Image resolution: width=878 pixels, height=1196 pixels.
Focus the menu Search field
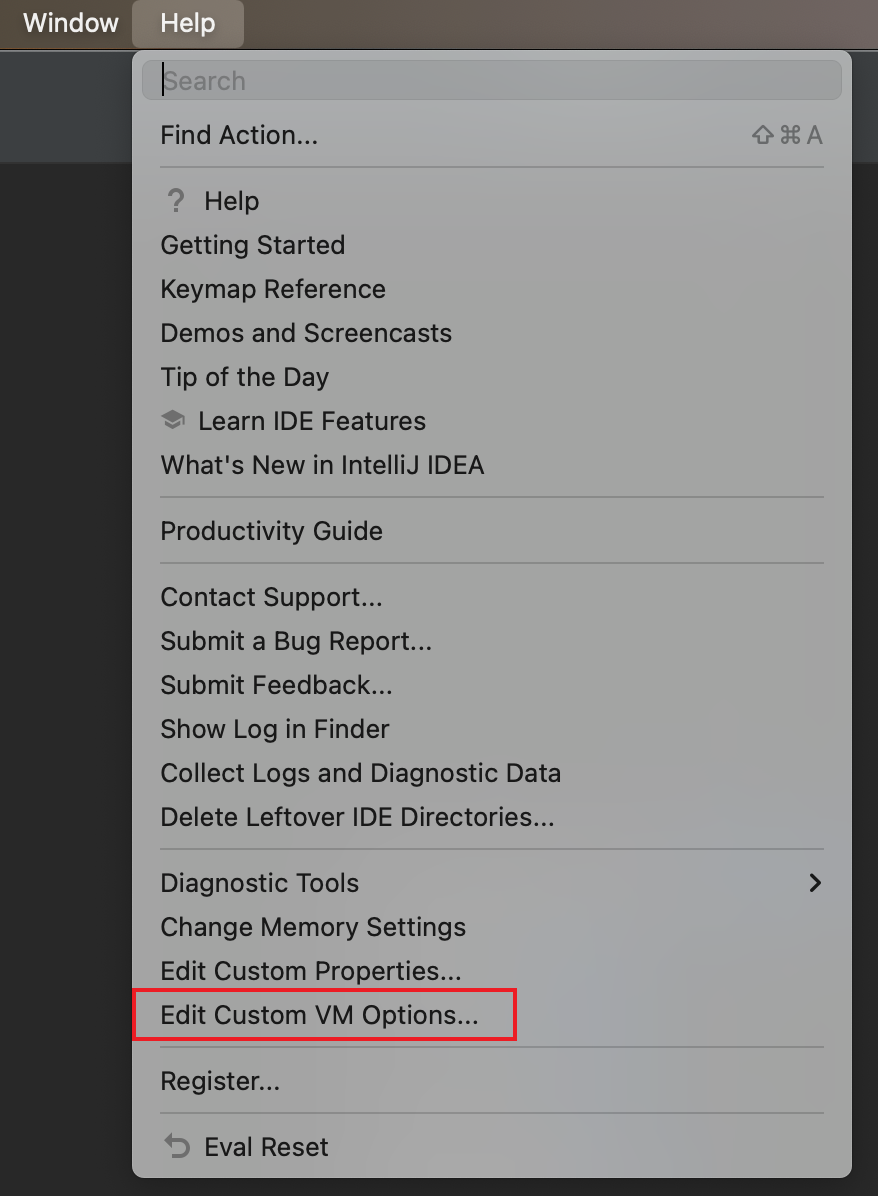coord(492,81)
